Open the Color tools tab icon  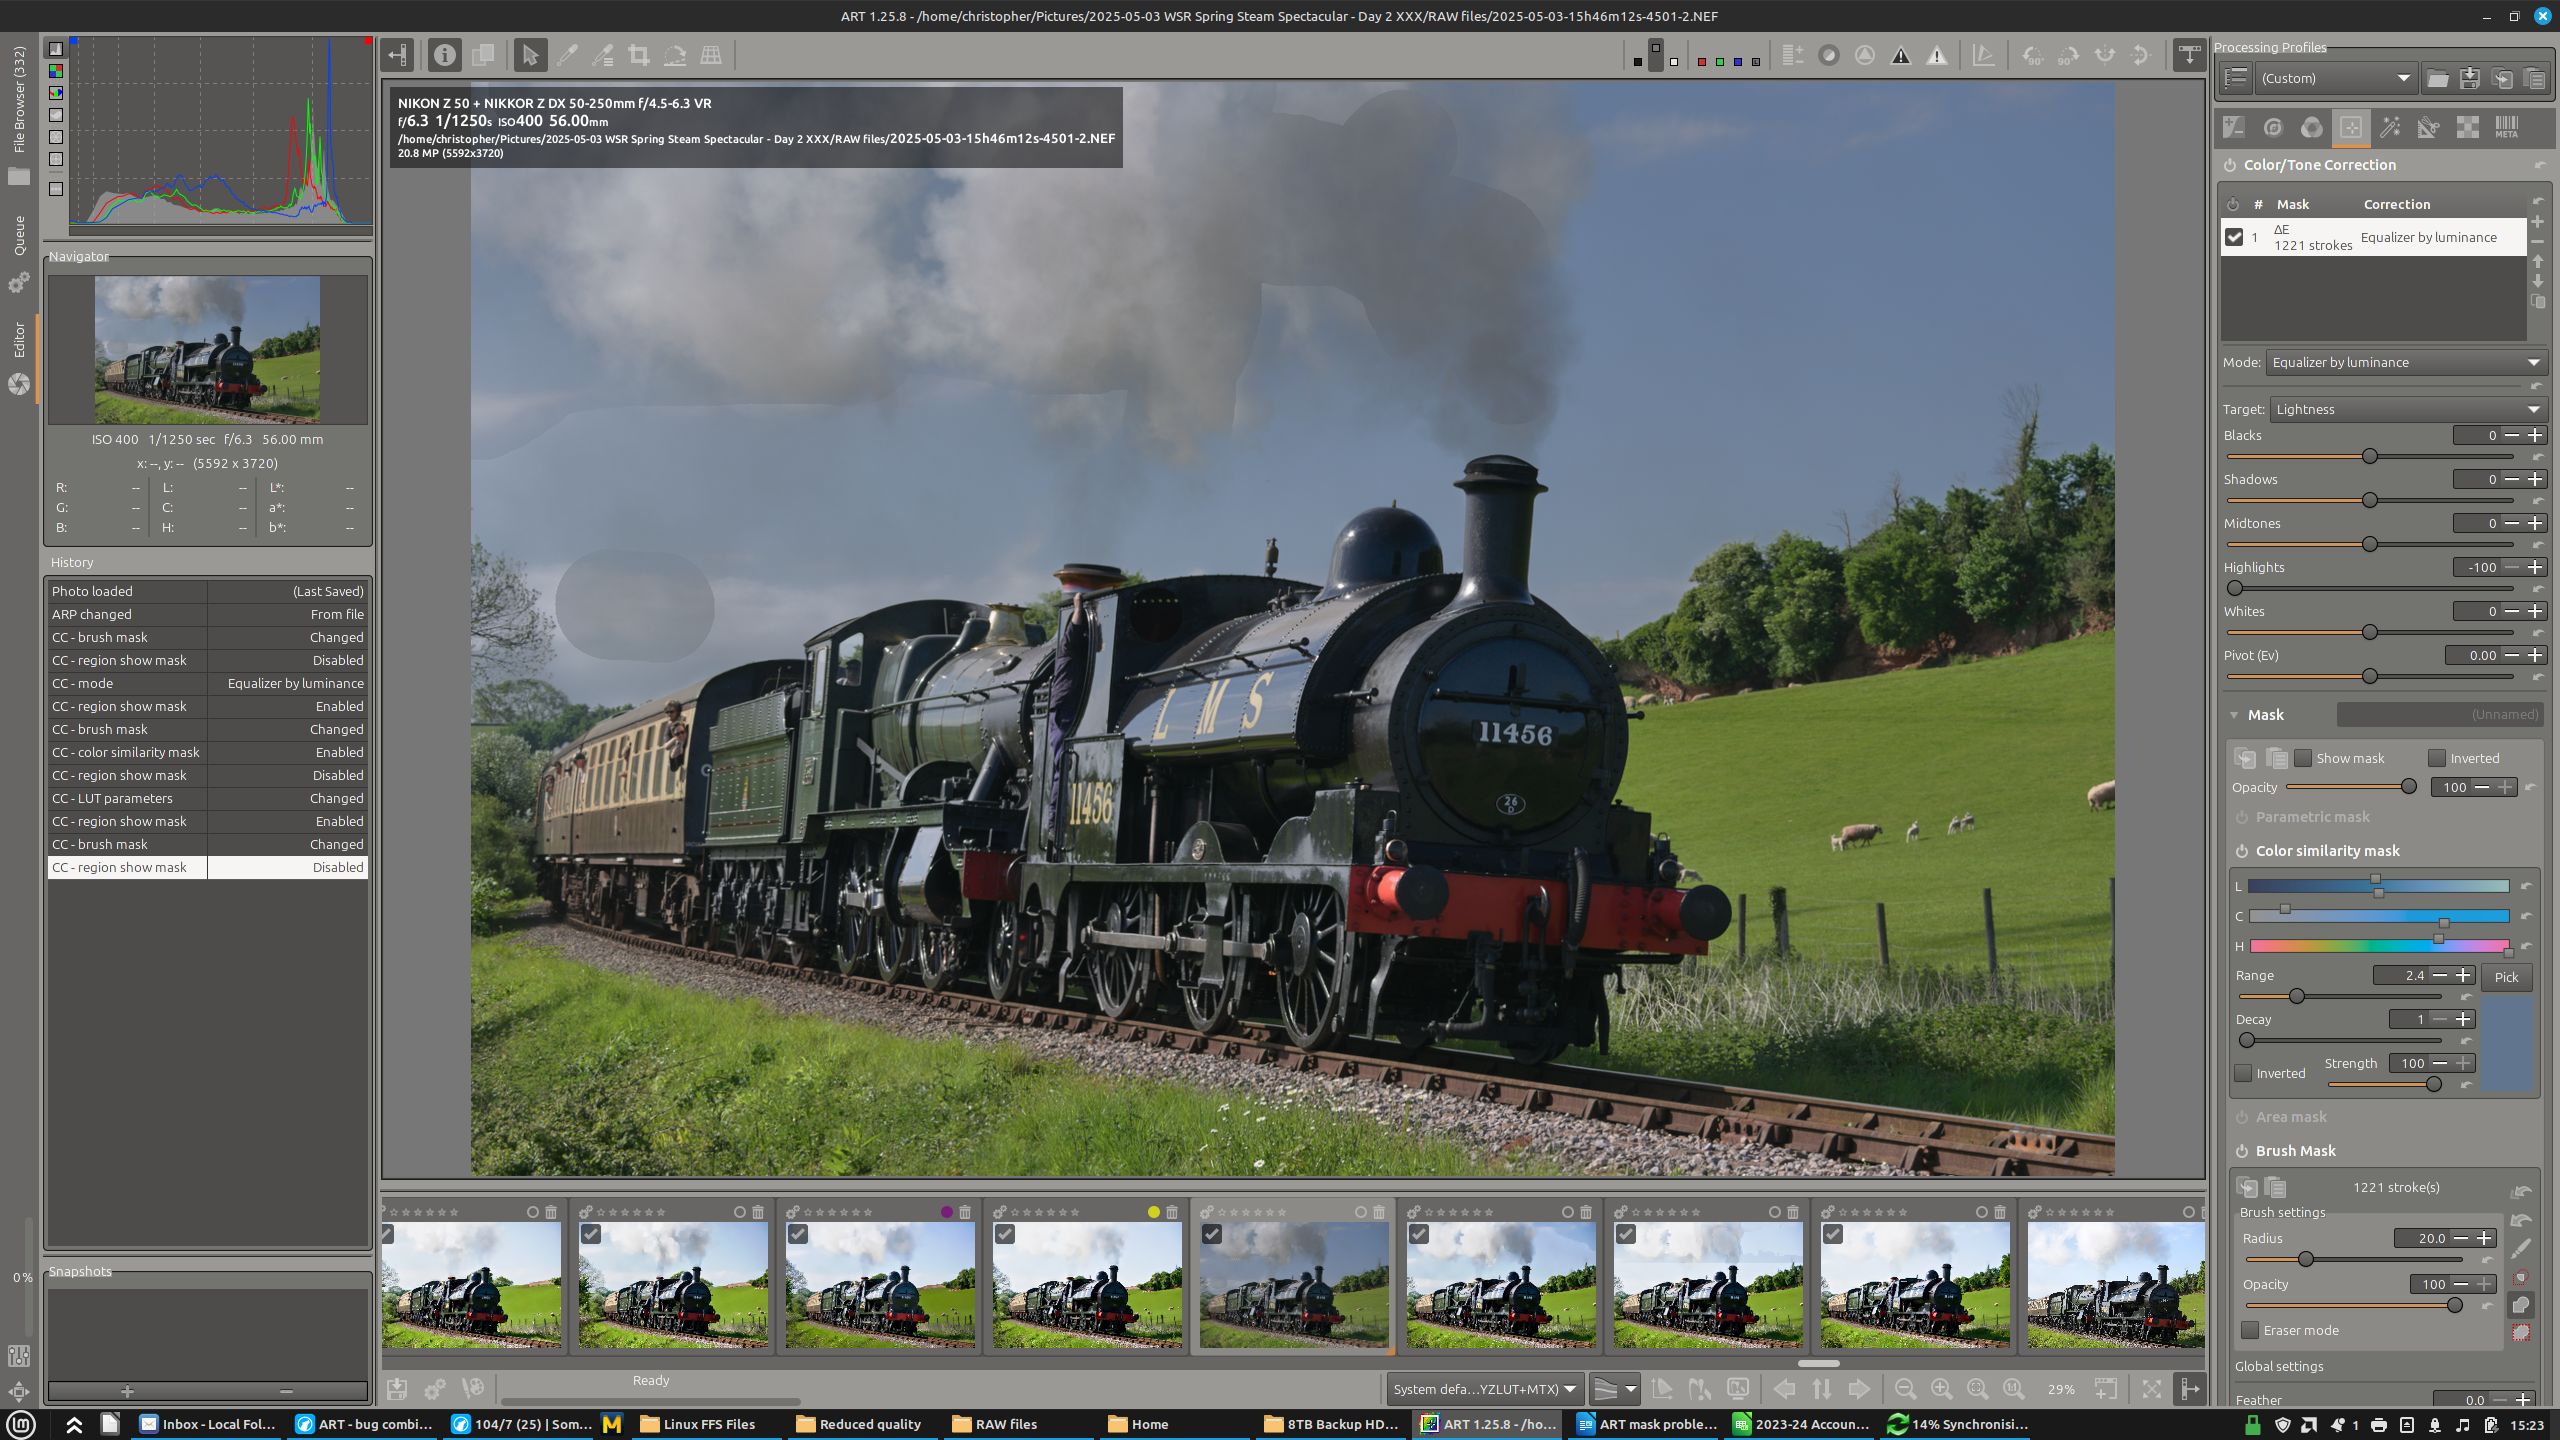(2311, 127)
